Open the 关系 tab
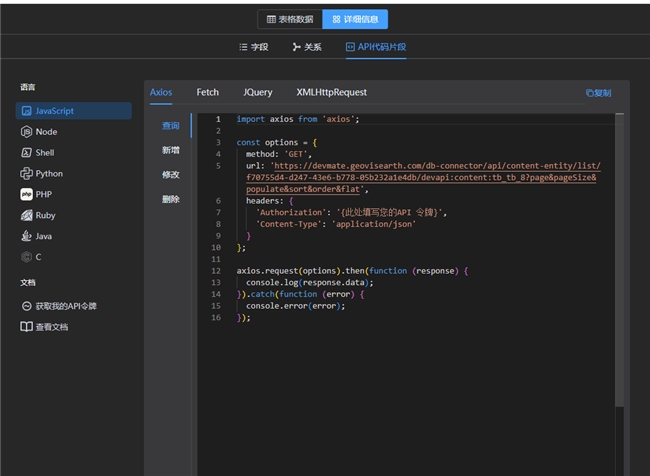This screenshot has height=476, width=650. pyautogui.click(x=307, y=47)
